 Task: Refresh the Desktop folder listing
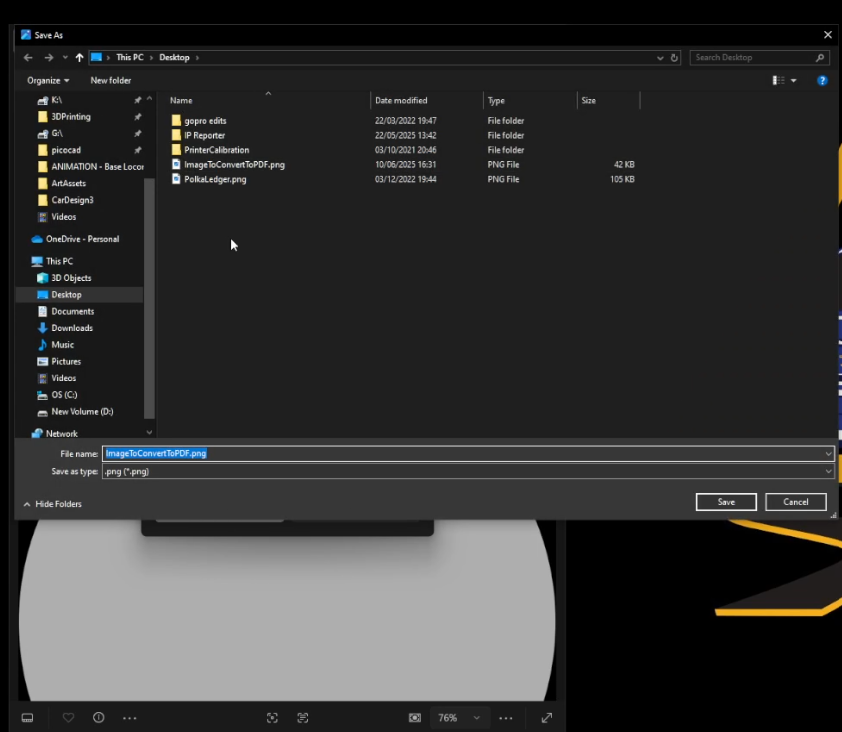[x=675, y=58]
